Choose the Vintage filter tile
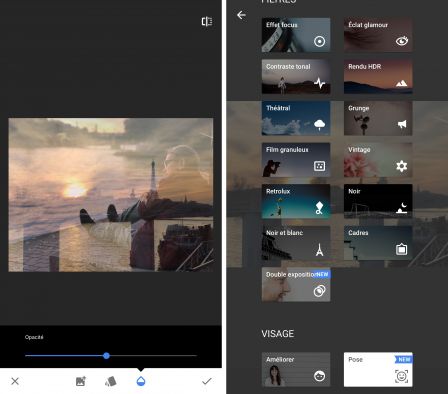This screenshot has width=448, height=394. pos(378,160)
